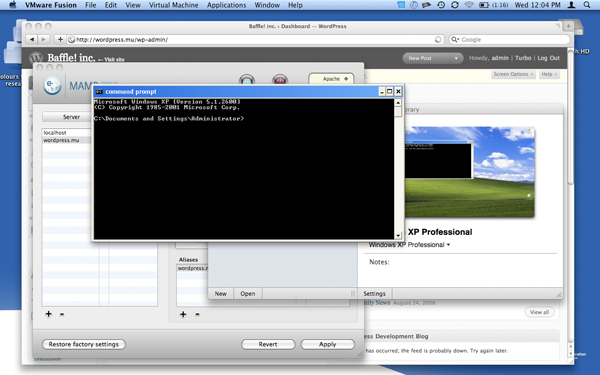Screen dimensions: 600x375
Task: Click Restore factory settings button
Action: tap(83, 344)
